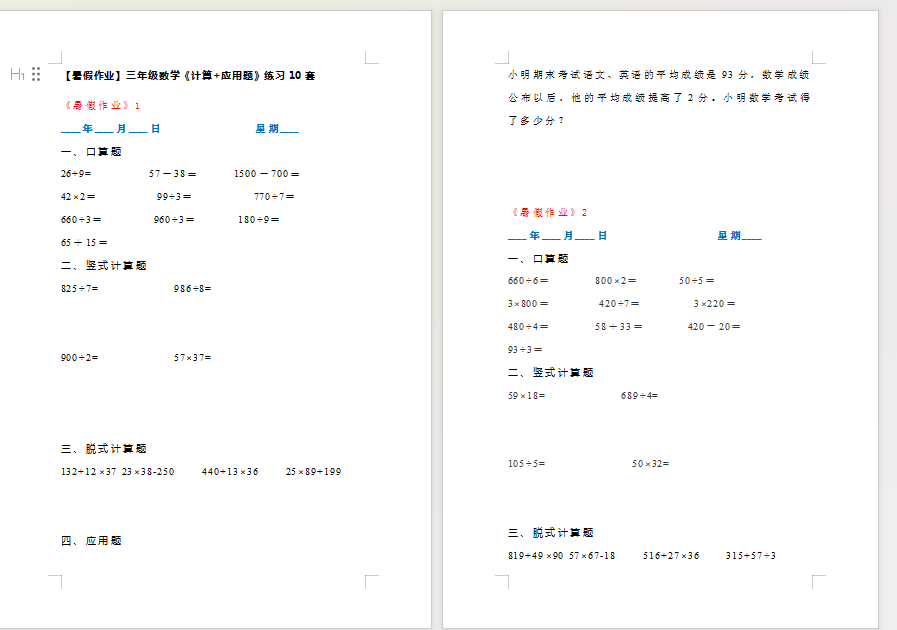897x630 pixels.
Task: Click the word problem paragraph about 小明
Action: (658, 98)
